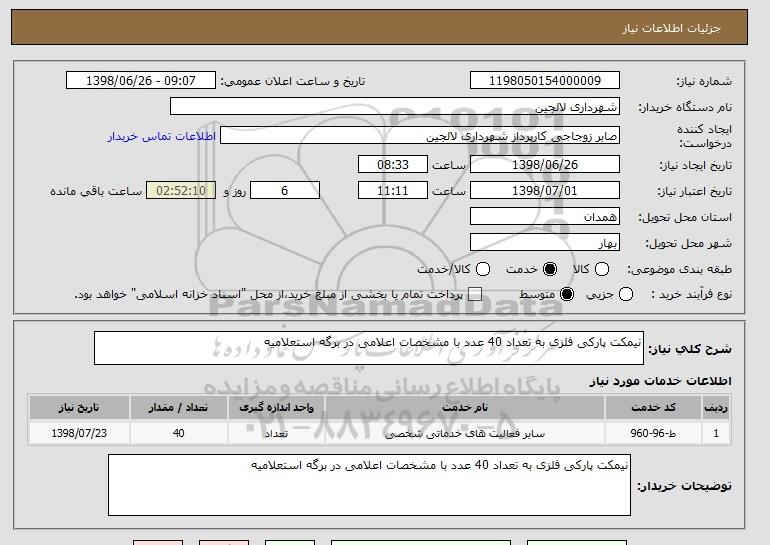Image resolution: width=770 pixels, height=545 pixels.
Task: Click the جزئیات اطلاعات نیاز page title
Action: tap(671, 28)
